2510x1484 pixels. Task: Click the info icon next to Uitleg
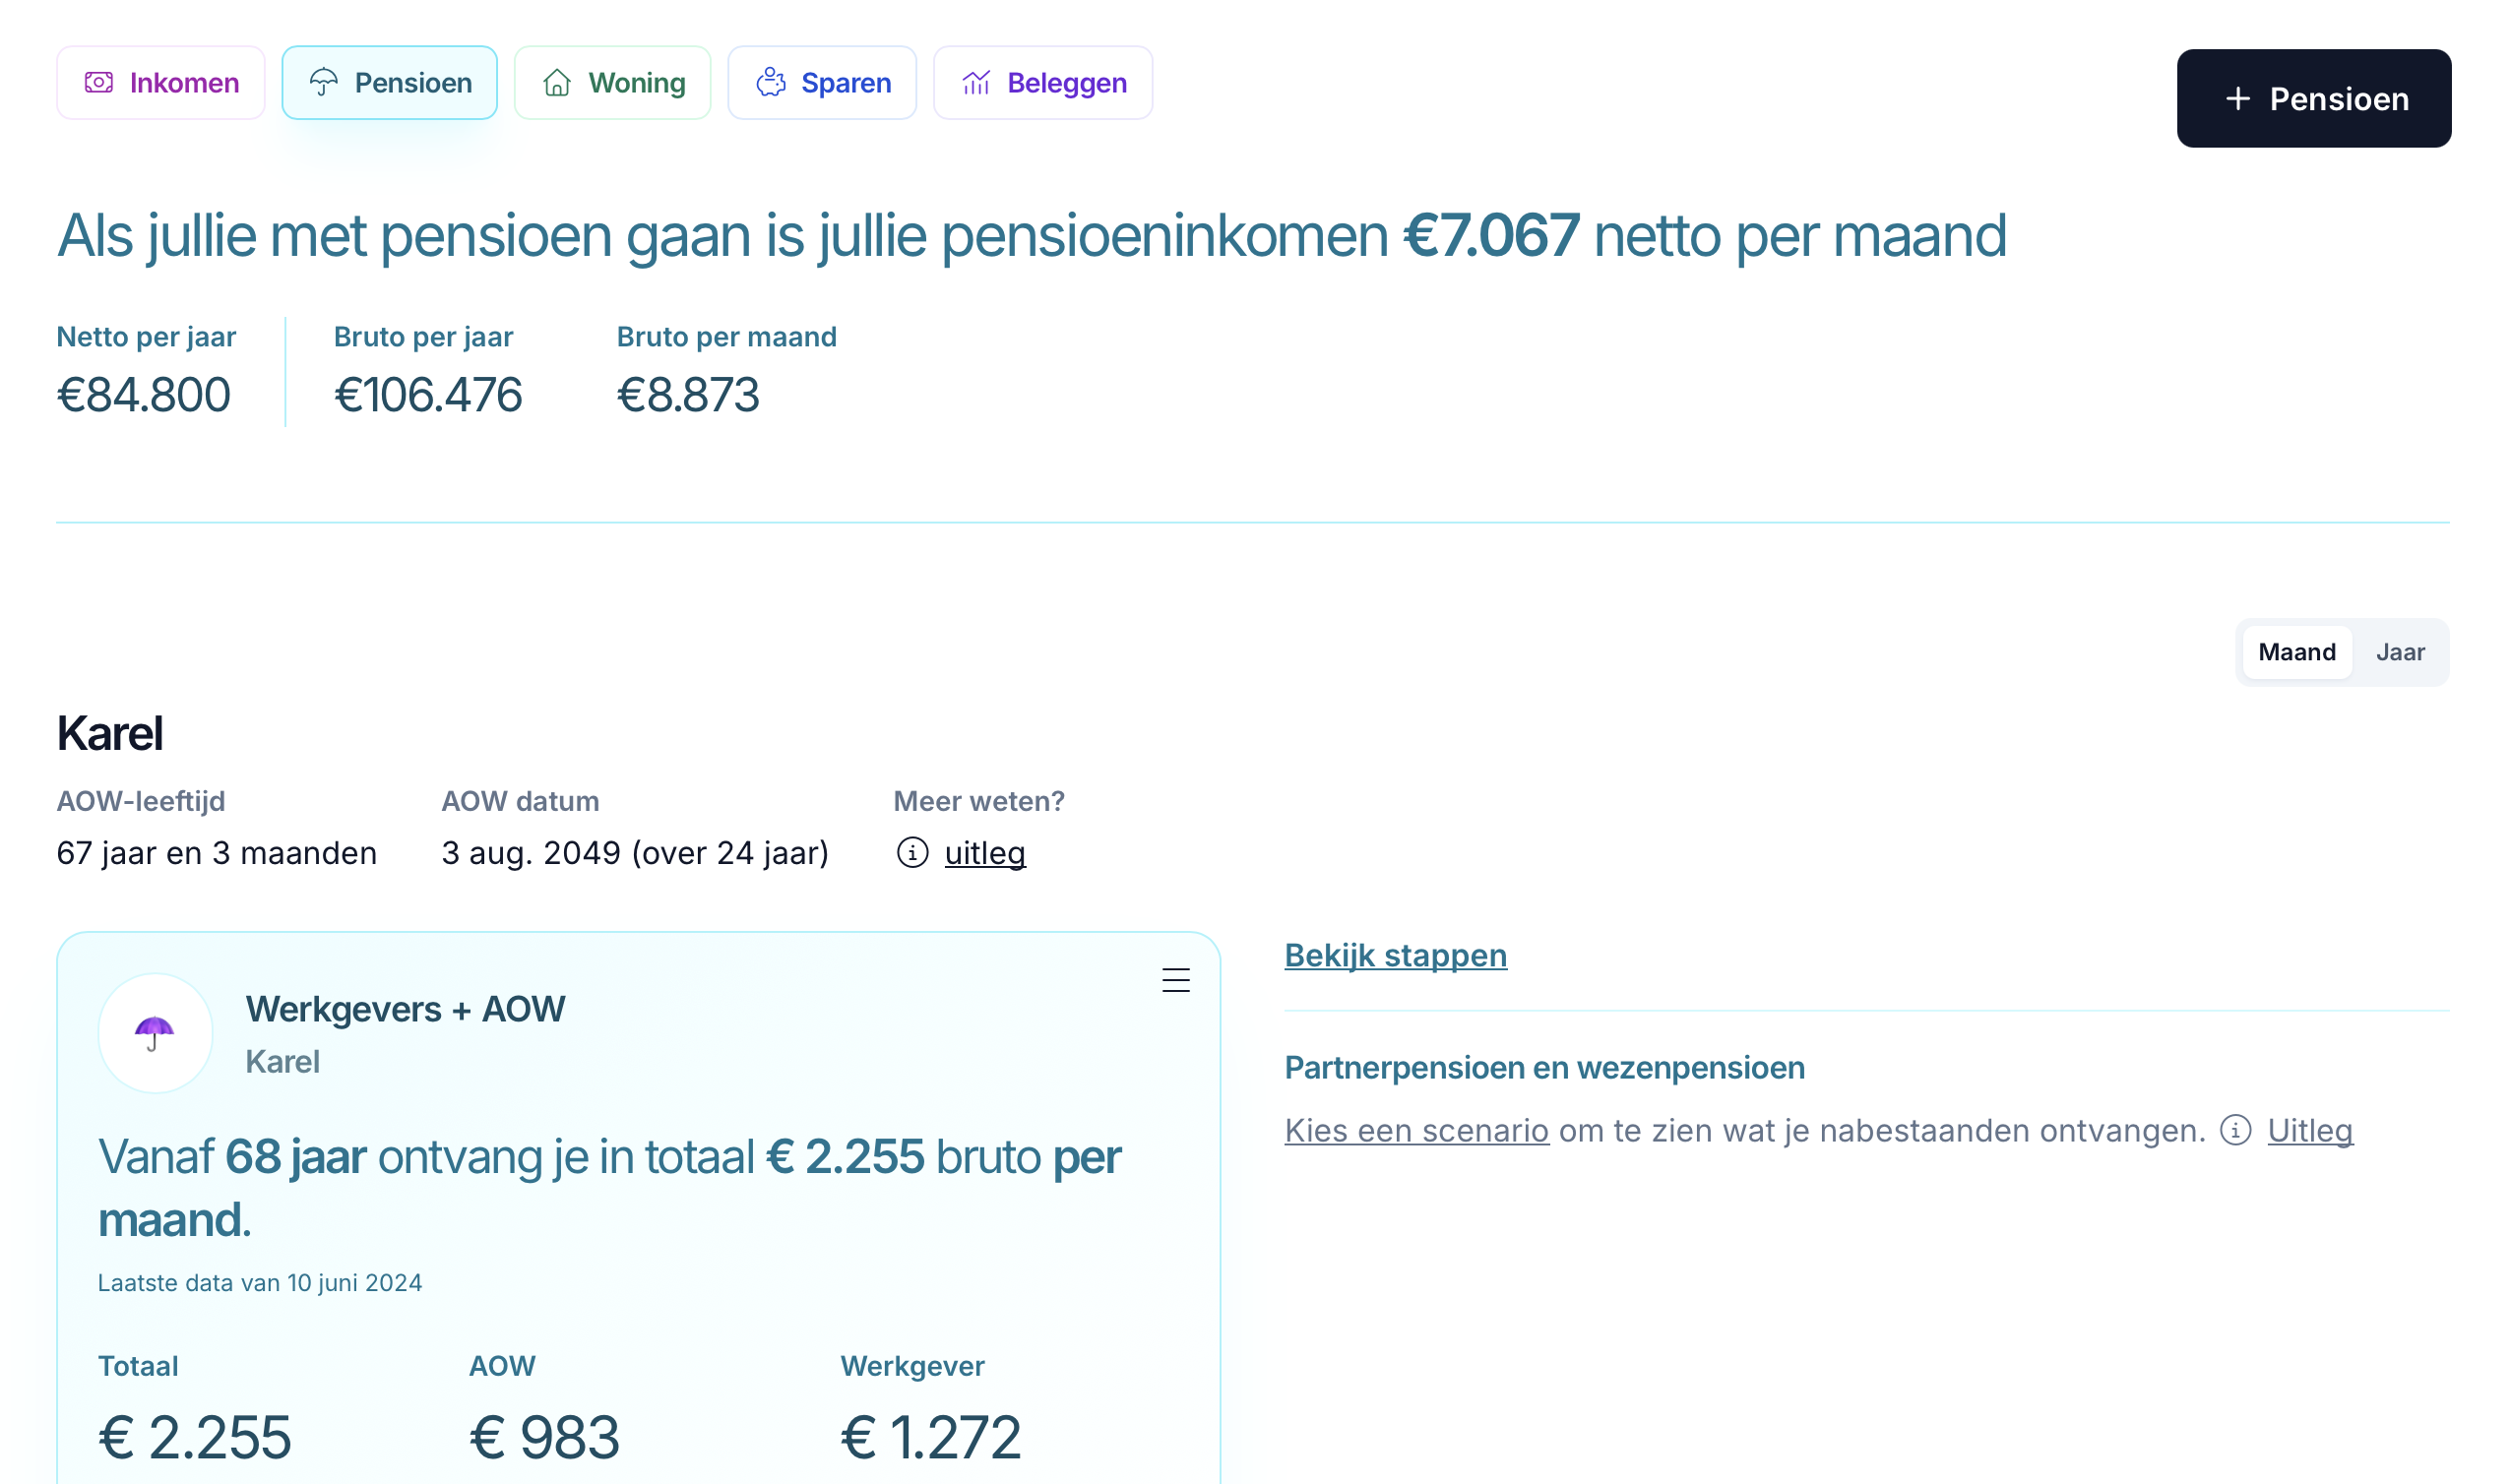coord(2236,1130)
